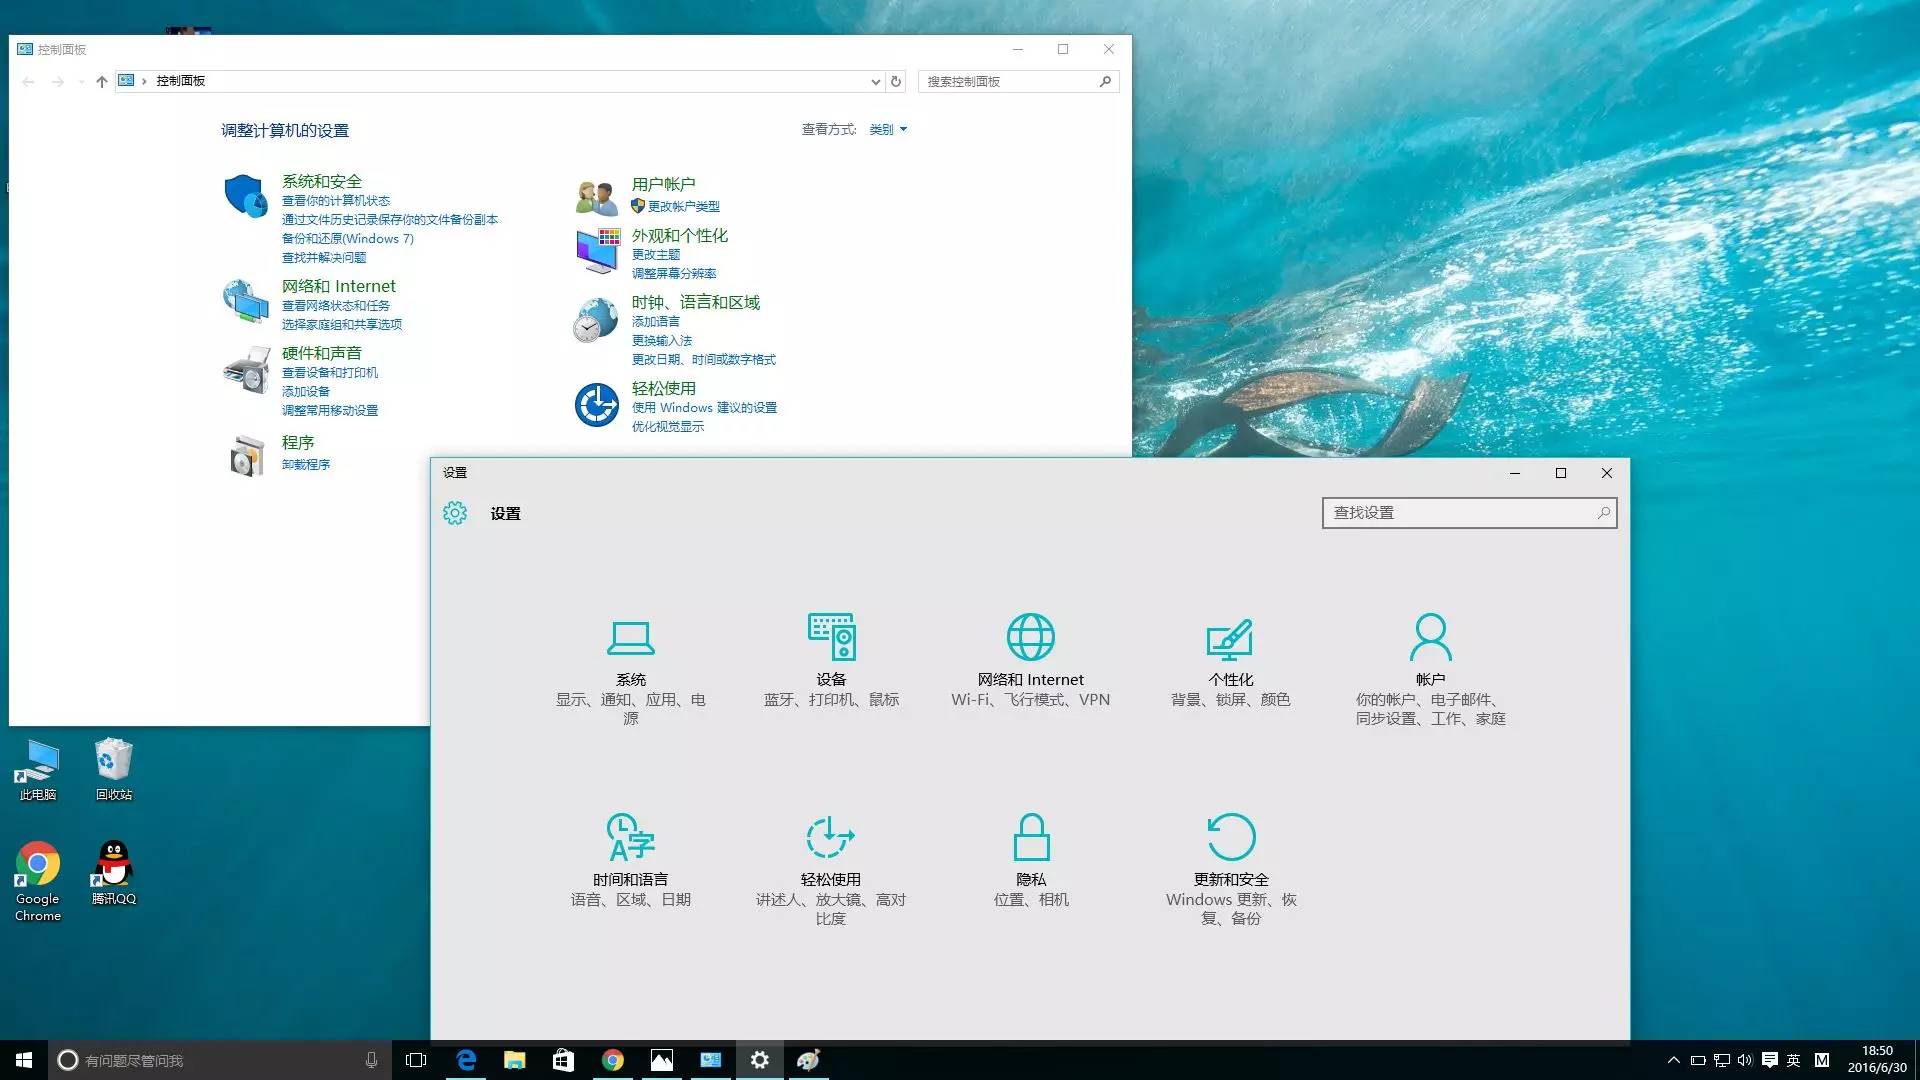Refresh the Control Panel address bar
This screenshot has height=1080, width=1920.
click(x=896, y=81)
